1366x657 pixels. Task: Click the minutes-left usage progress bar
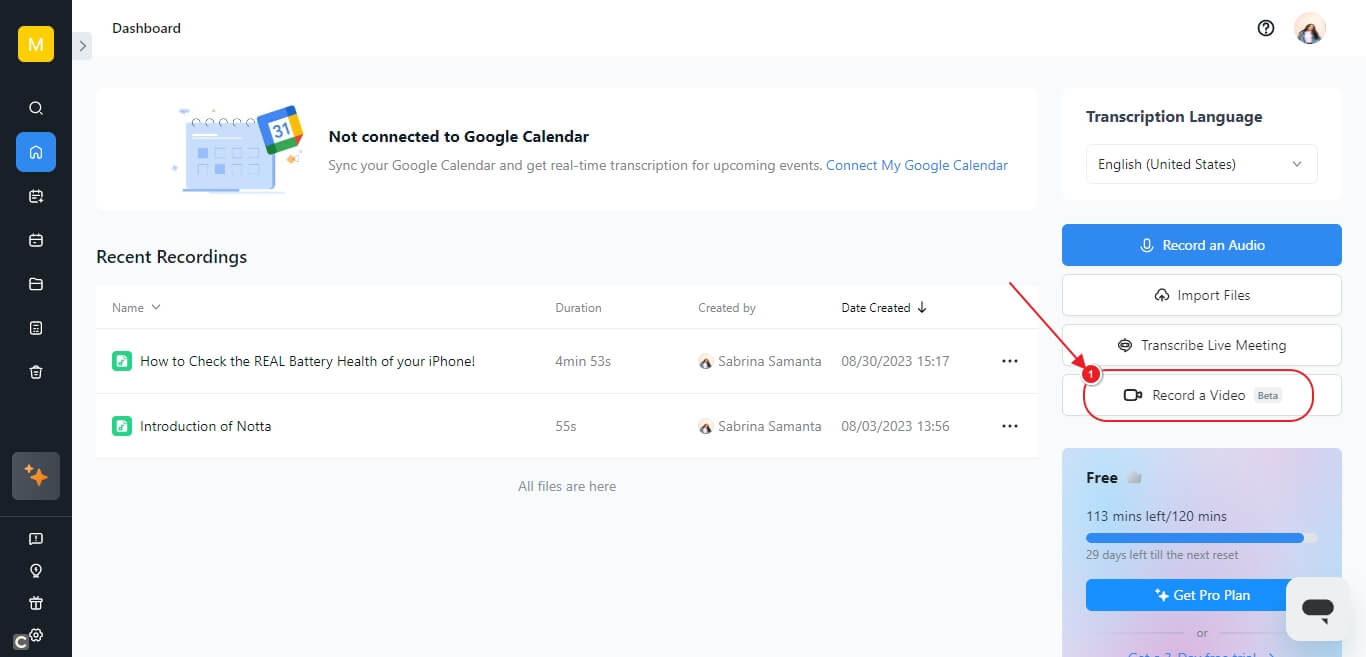point(1202,538)
